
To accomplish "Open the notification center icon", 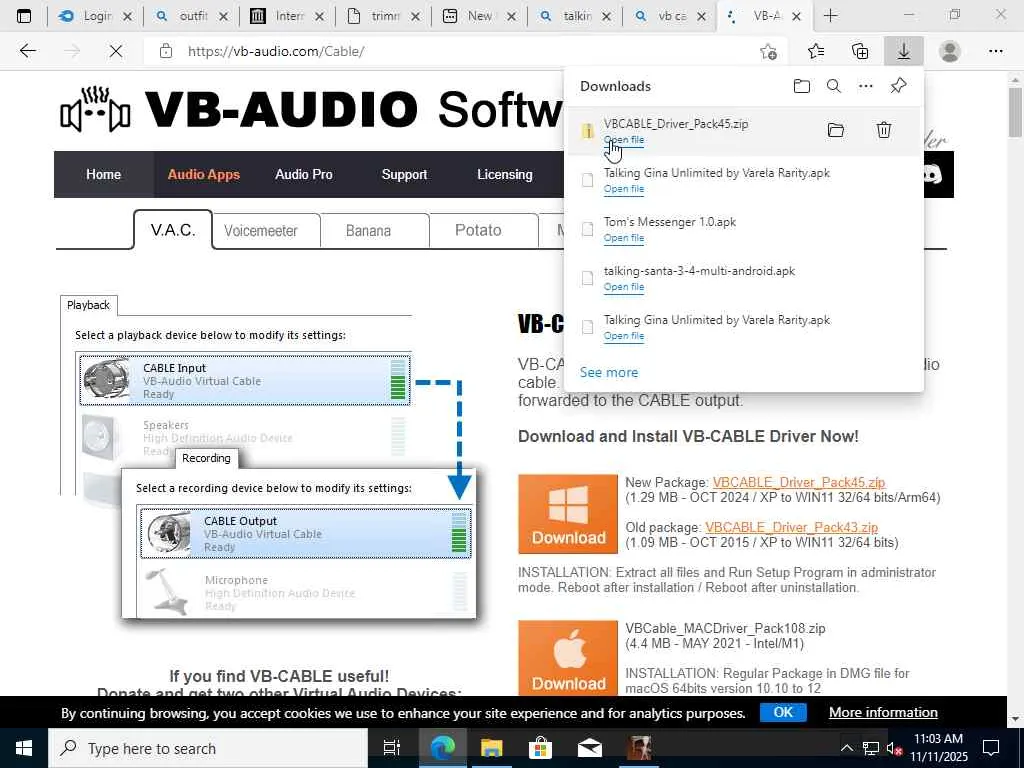I will (991, 748).
